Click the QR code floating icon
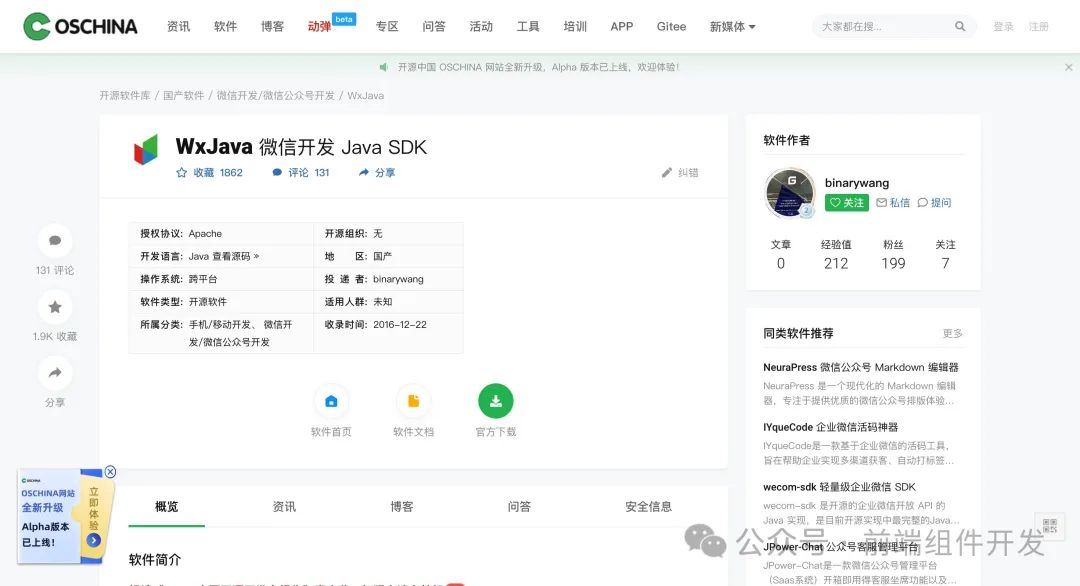Image resolution: width=1080 pixels, height=586 pixels. point(1050,527)
